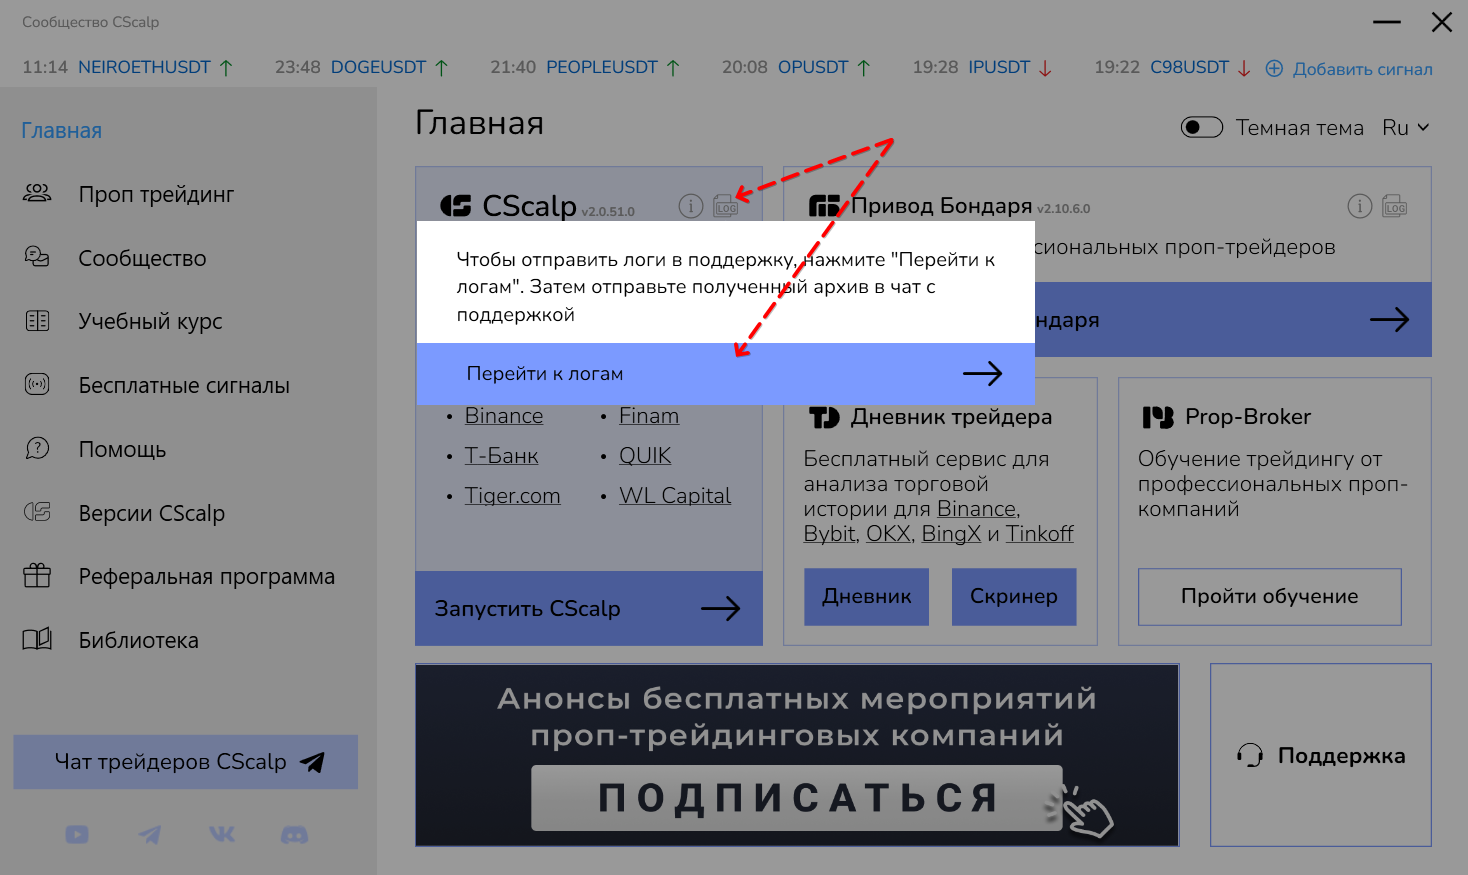This screenshot has width=1468, height=875.
Task: Open the Tinkoff link
Action: 1040,534
